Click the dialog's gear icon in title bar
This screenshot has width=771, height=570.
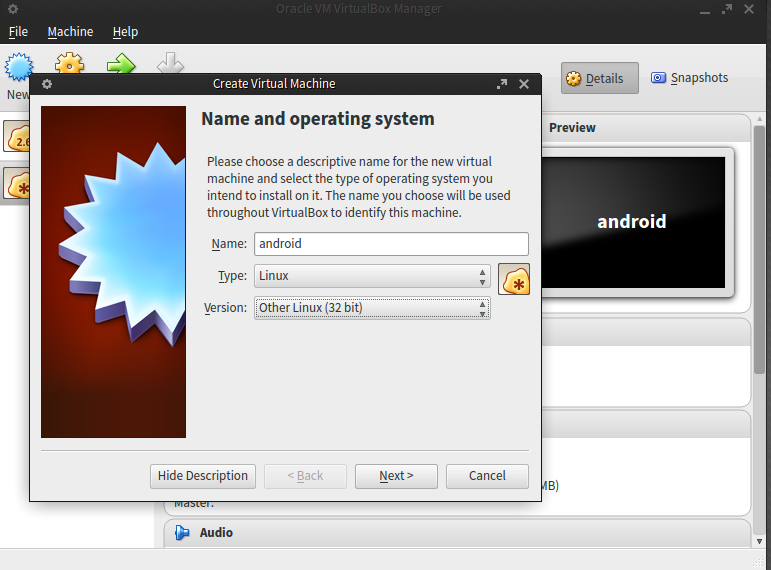point(47,84)
